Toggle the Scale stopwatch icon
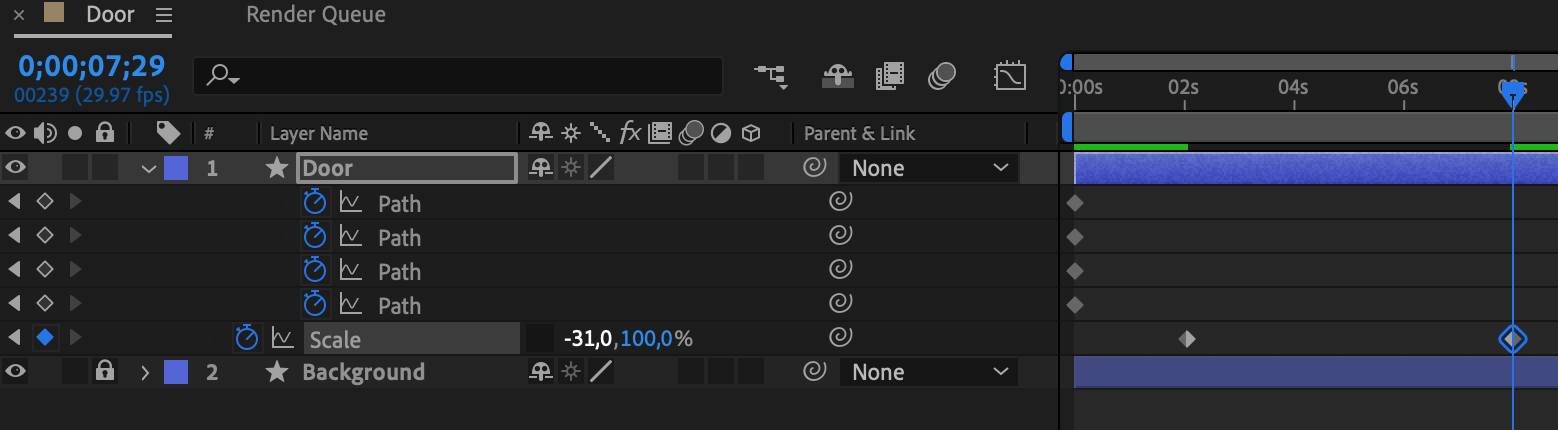Viewport: 1558px width, 430px height. tap(246, 339)
